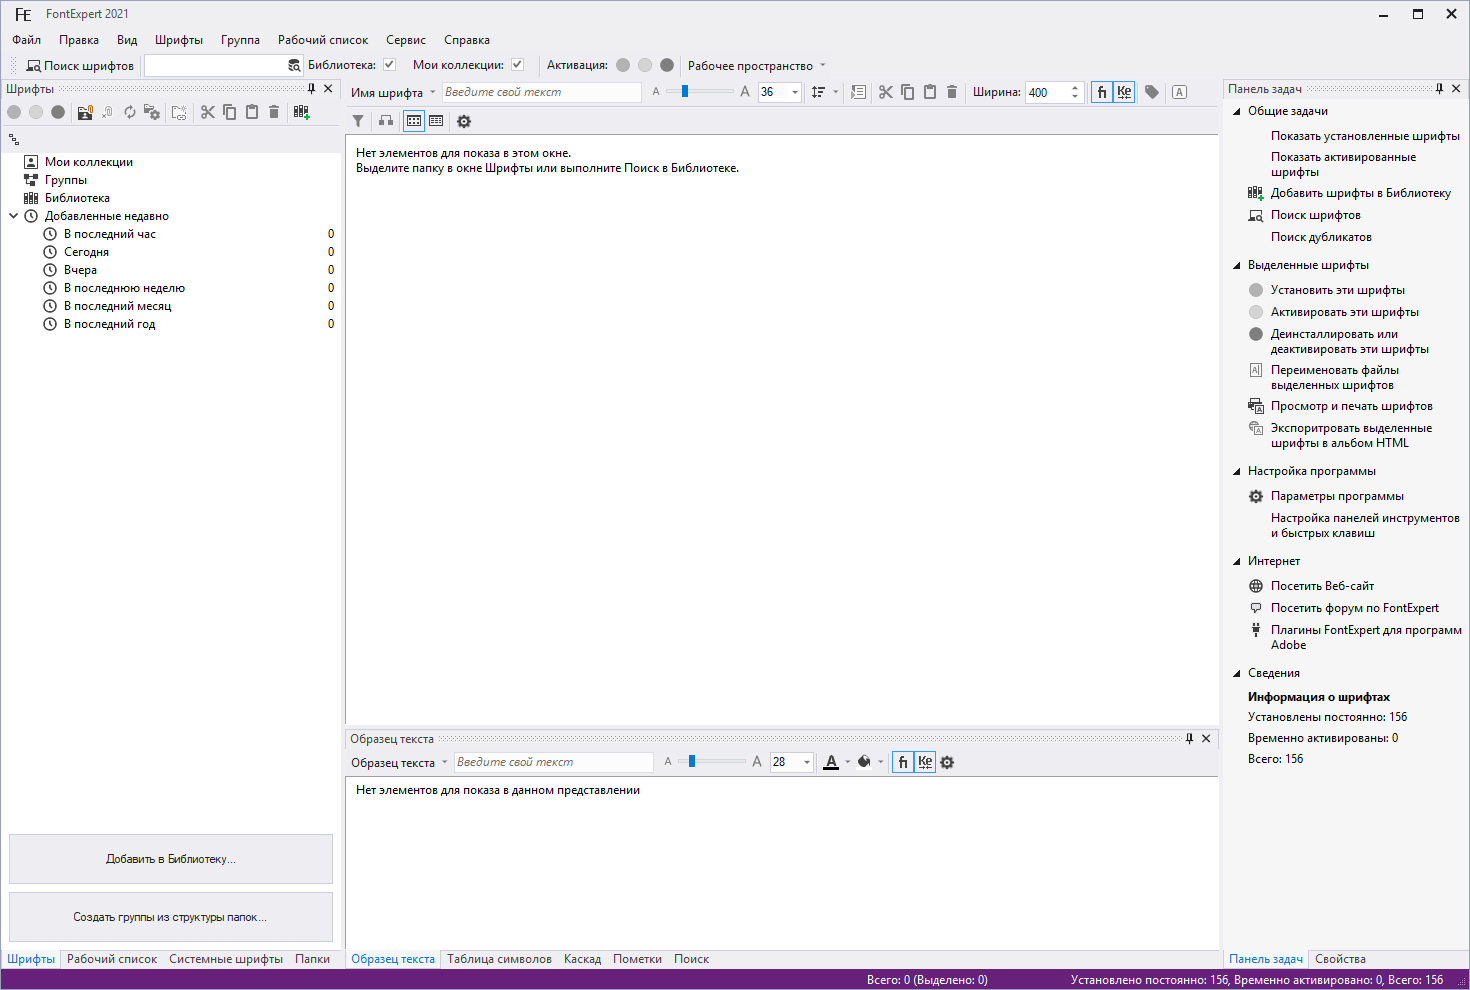Switch to thumbnail grid view mode
Screen dimensions: 1470x990
[414, 121]
